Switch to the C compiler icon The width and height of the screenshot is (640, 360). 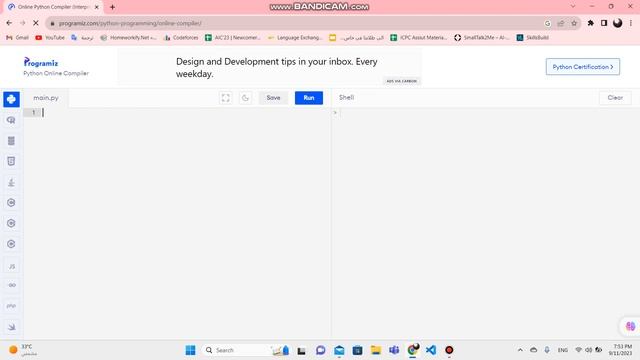coord(11,202)
